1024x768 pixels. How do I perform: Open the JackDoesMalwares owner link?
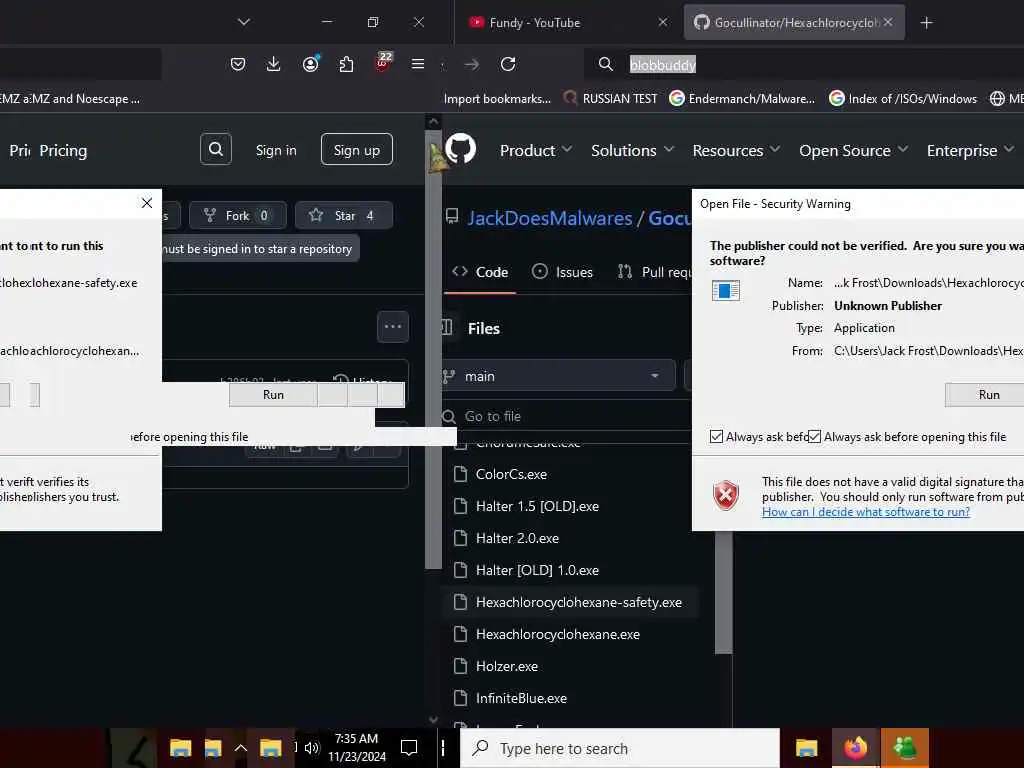[550, 218]
